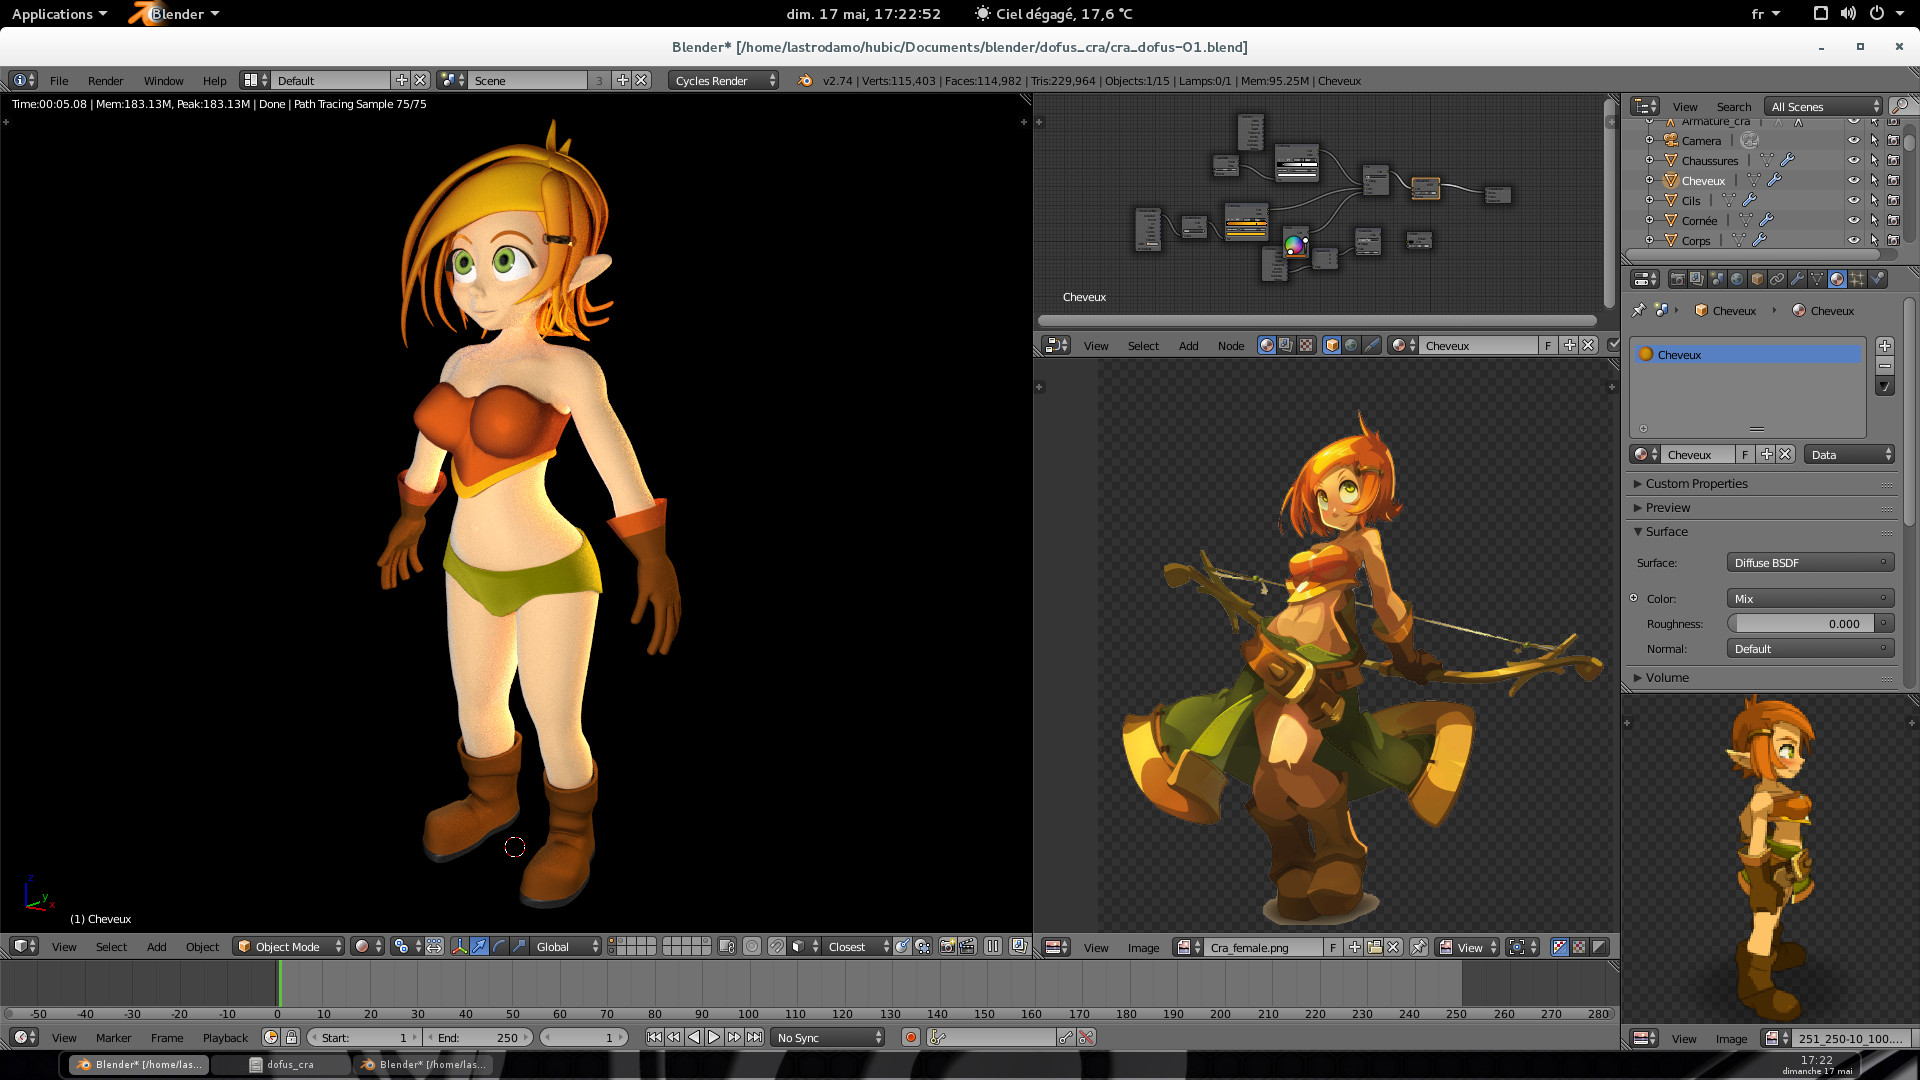This screenshot has width=1920, height=1080.
Task: Click the Mix color input button
Action: (1810, 599)
